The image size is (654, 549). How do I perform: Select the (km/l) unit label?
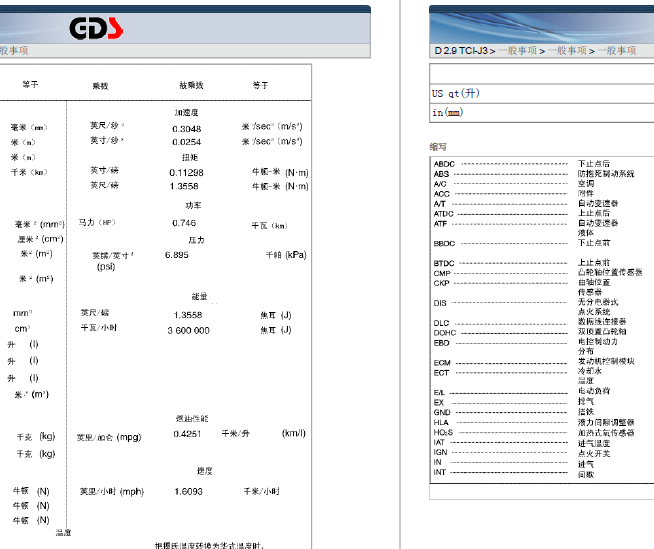click(x=294, y=433)
